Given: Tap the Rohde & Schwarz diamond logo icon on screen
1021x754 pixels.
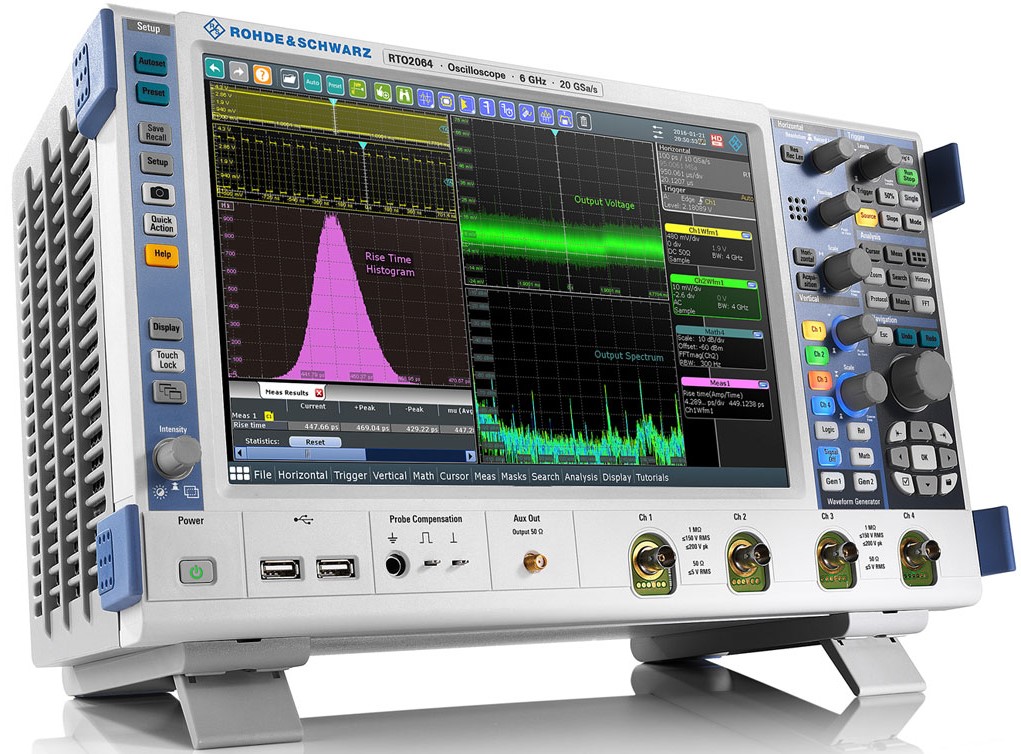Looking at the screenshot, I should 735,143.
